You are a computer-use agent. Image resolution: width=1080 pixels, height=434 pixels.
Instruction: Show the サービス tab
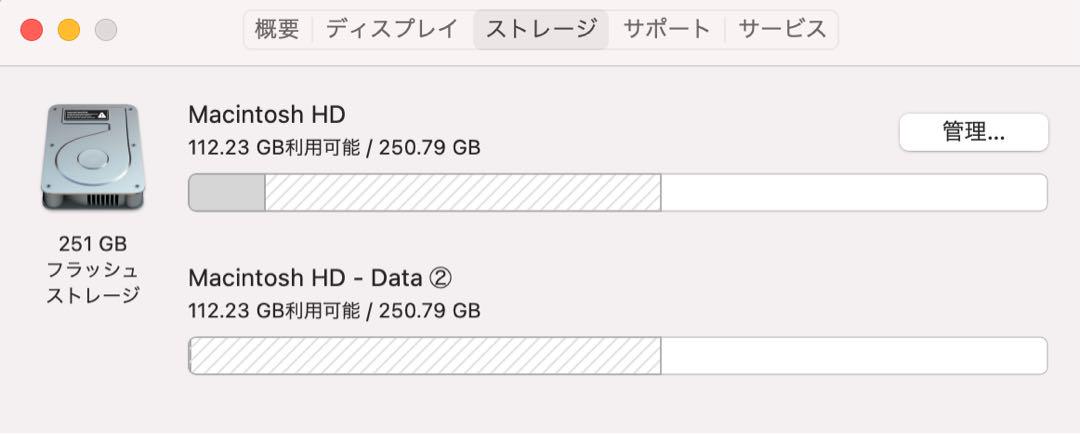pos(782,30)
